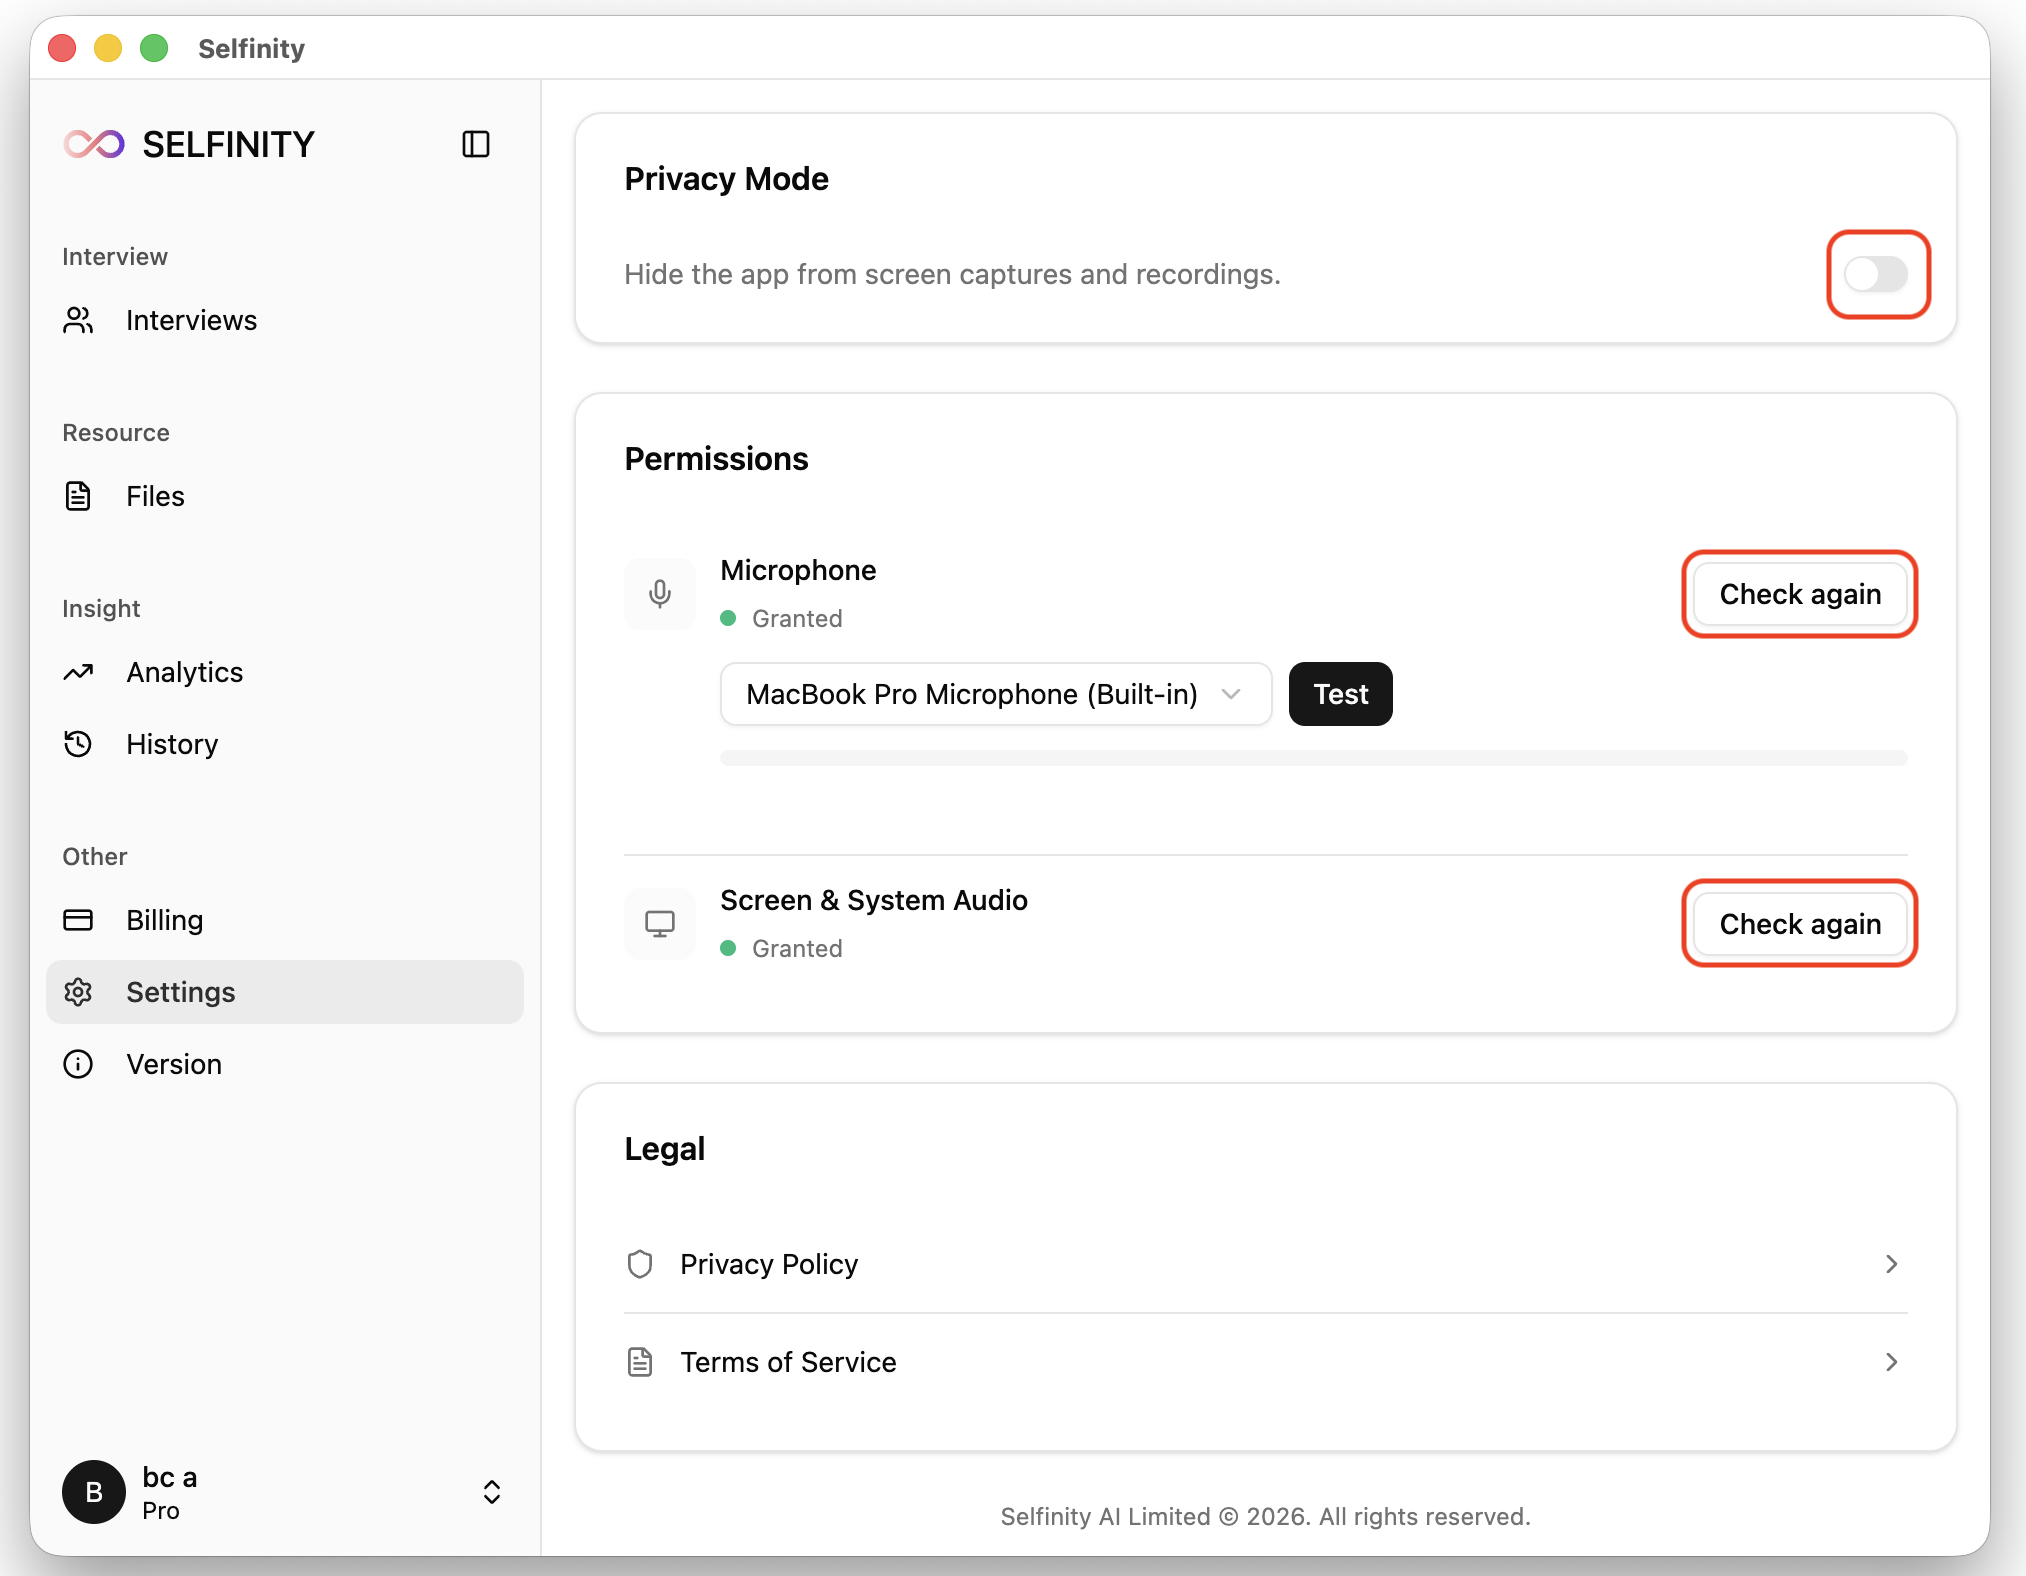Click the screen monitor permission icon

point(660,924)
